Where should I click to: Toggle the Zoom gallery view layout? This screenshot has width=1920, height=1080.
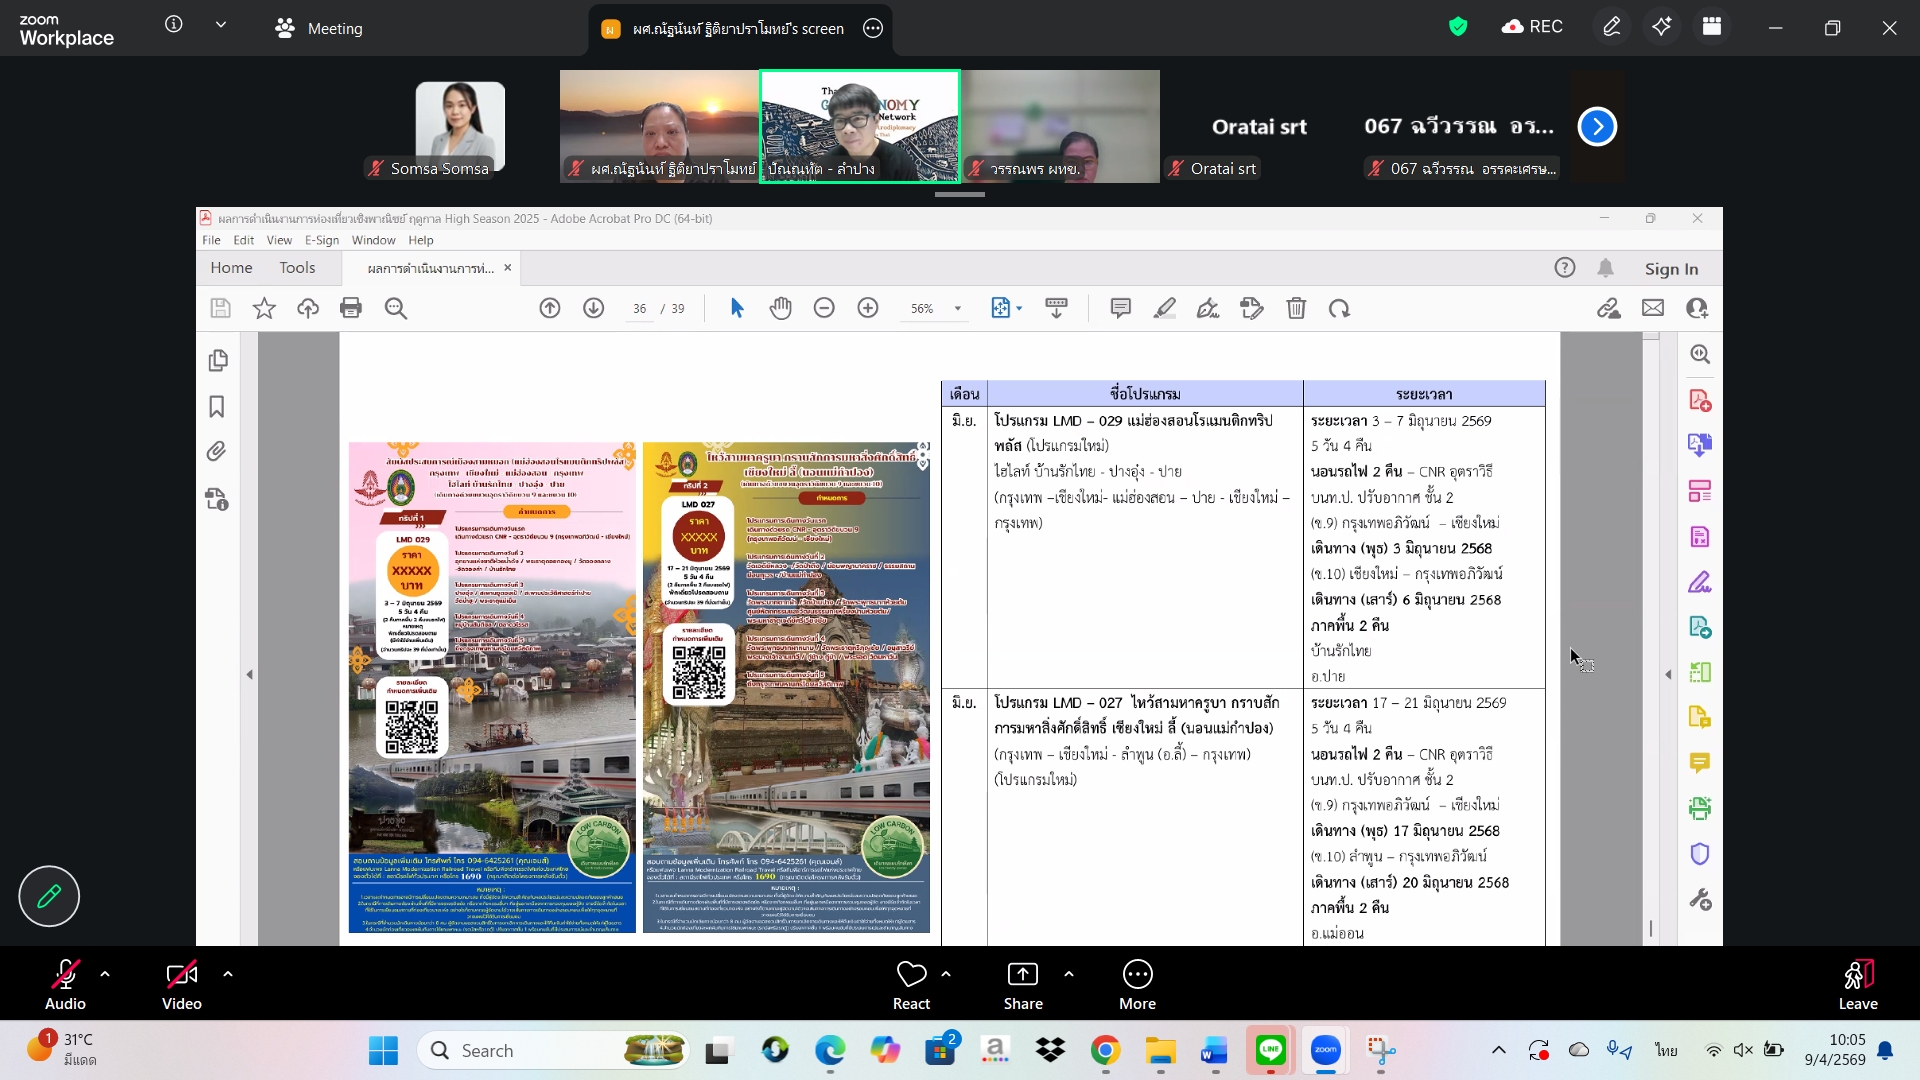point(1712,27)
